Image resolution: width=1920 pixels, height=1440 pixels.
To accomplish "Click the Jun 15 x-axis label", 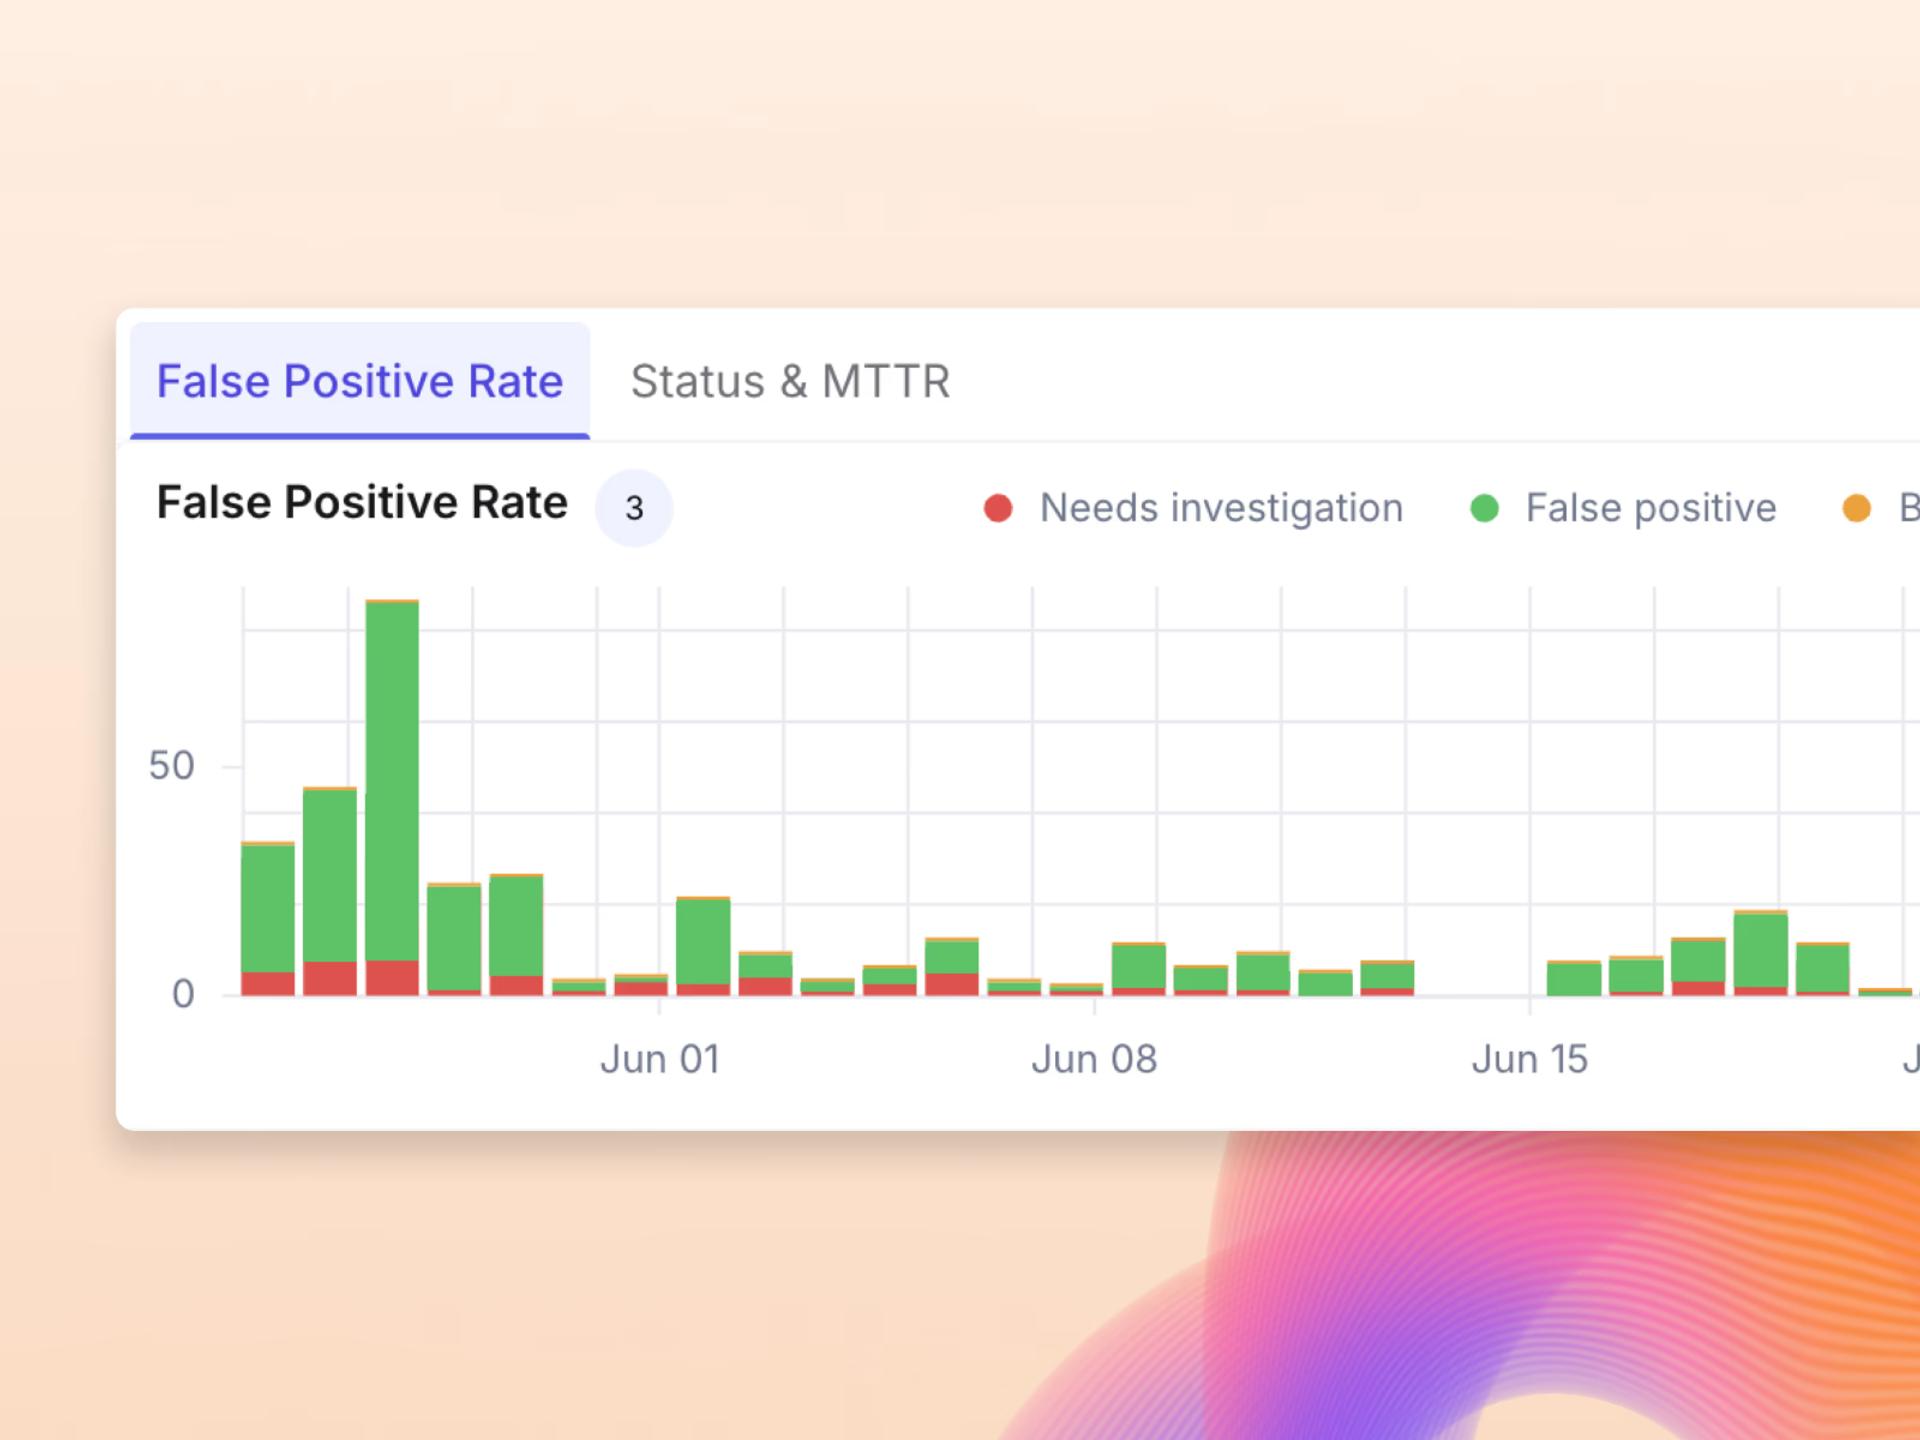I will 1530,1059.
